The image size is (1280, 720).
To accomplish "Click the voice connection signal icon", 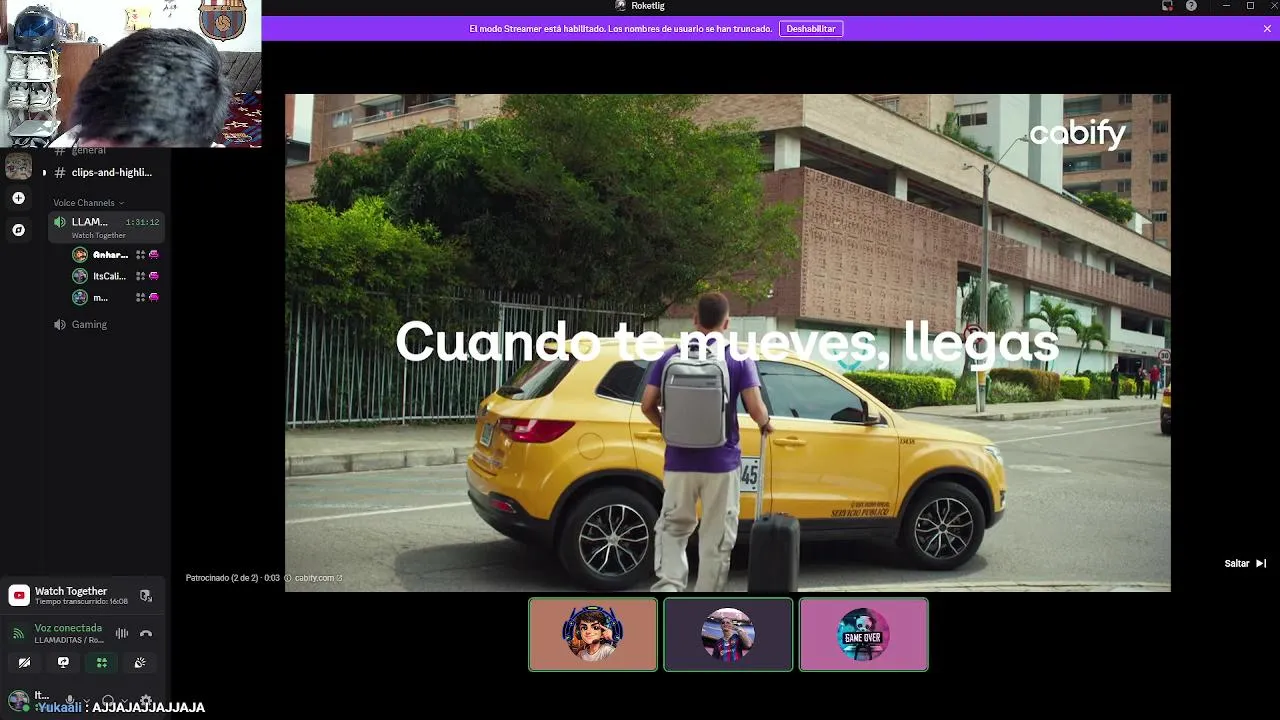I will pyautogui.click(x=18, y=633).
